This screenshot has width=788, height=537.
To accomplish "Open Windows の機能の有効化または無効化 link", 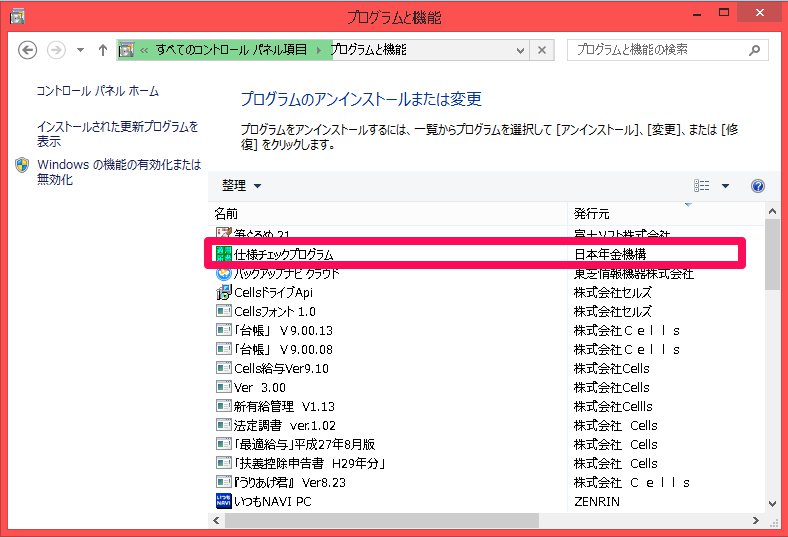I will [119, 172].
